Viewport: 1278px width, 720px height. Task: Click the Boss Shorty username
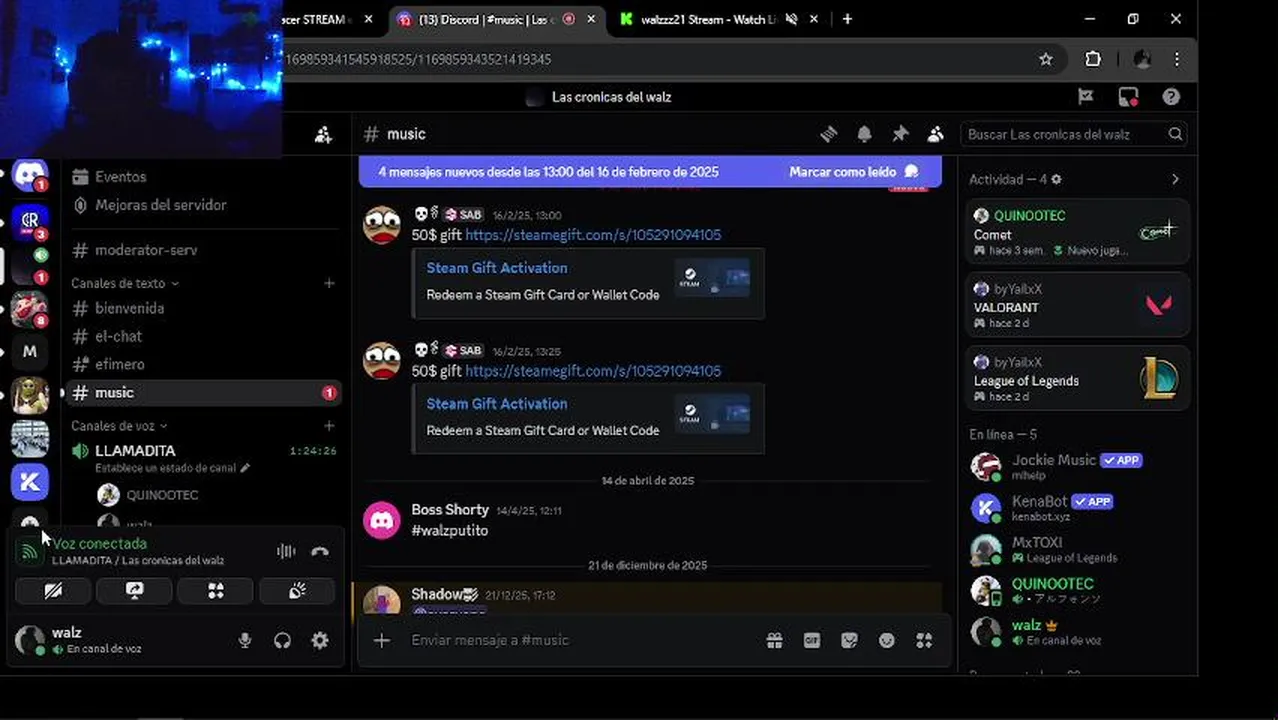click(450, 510)
